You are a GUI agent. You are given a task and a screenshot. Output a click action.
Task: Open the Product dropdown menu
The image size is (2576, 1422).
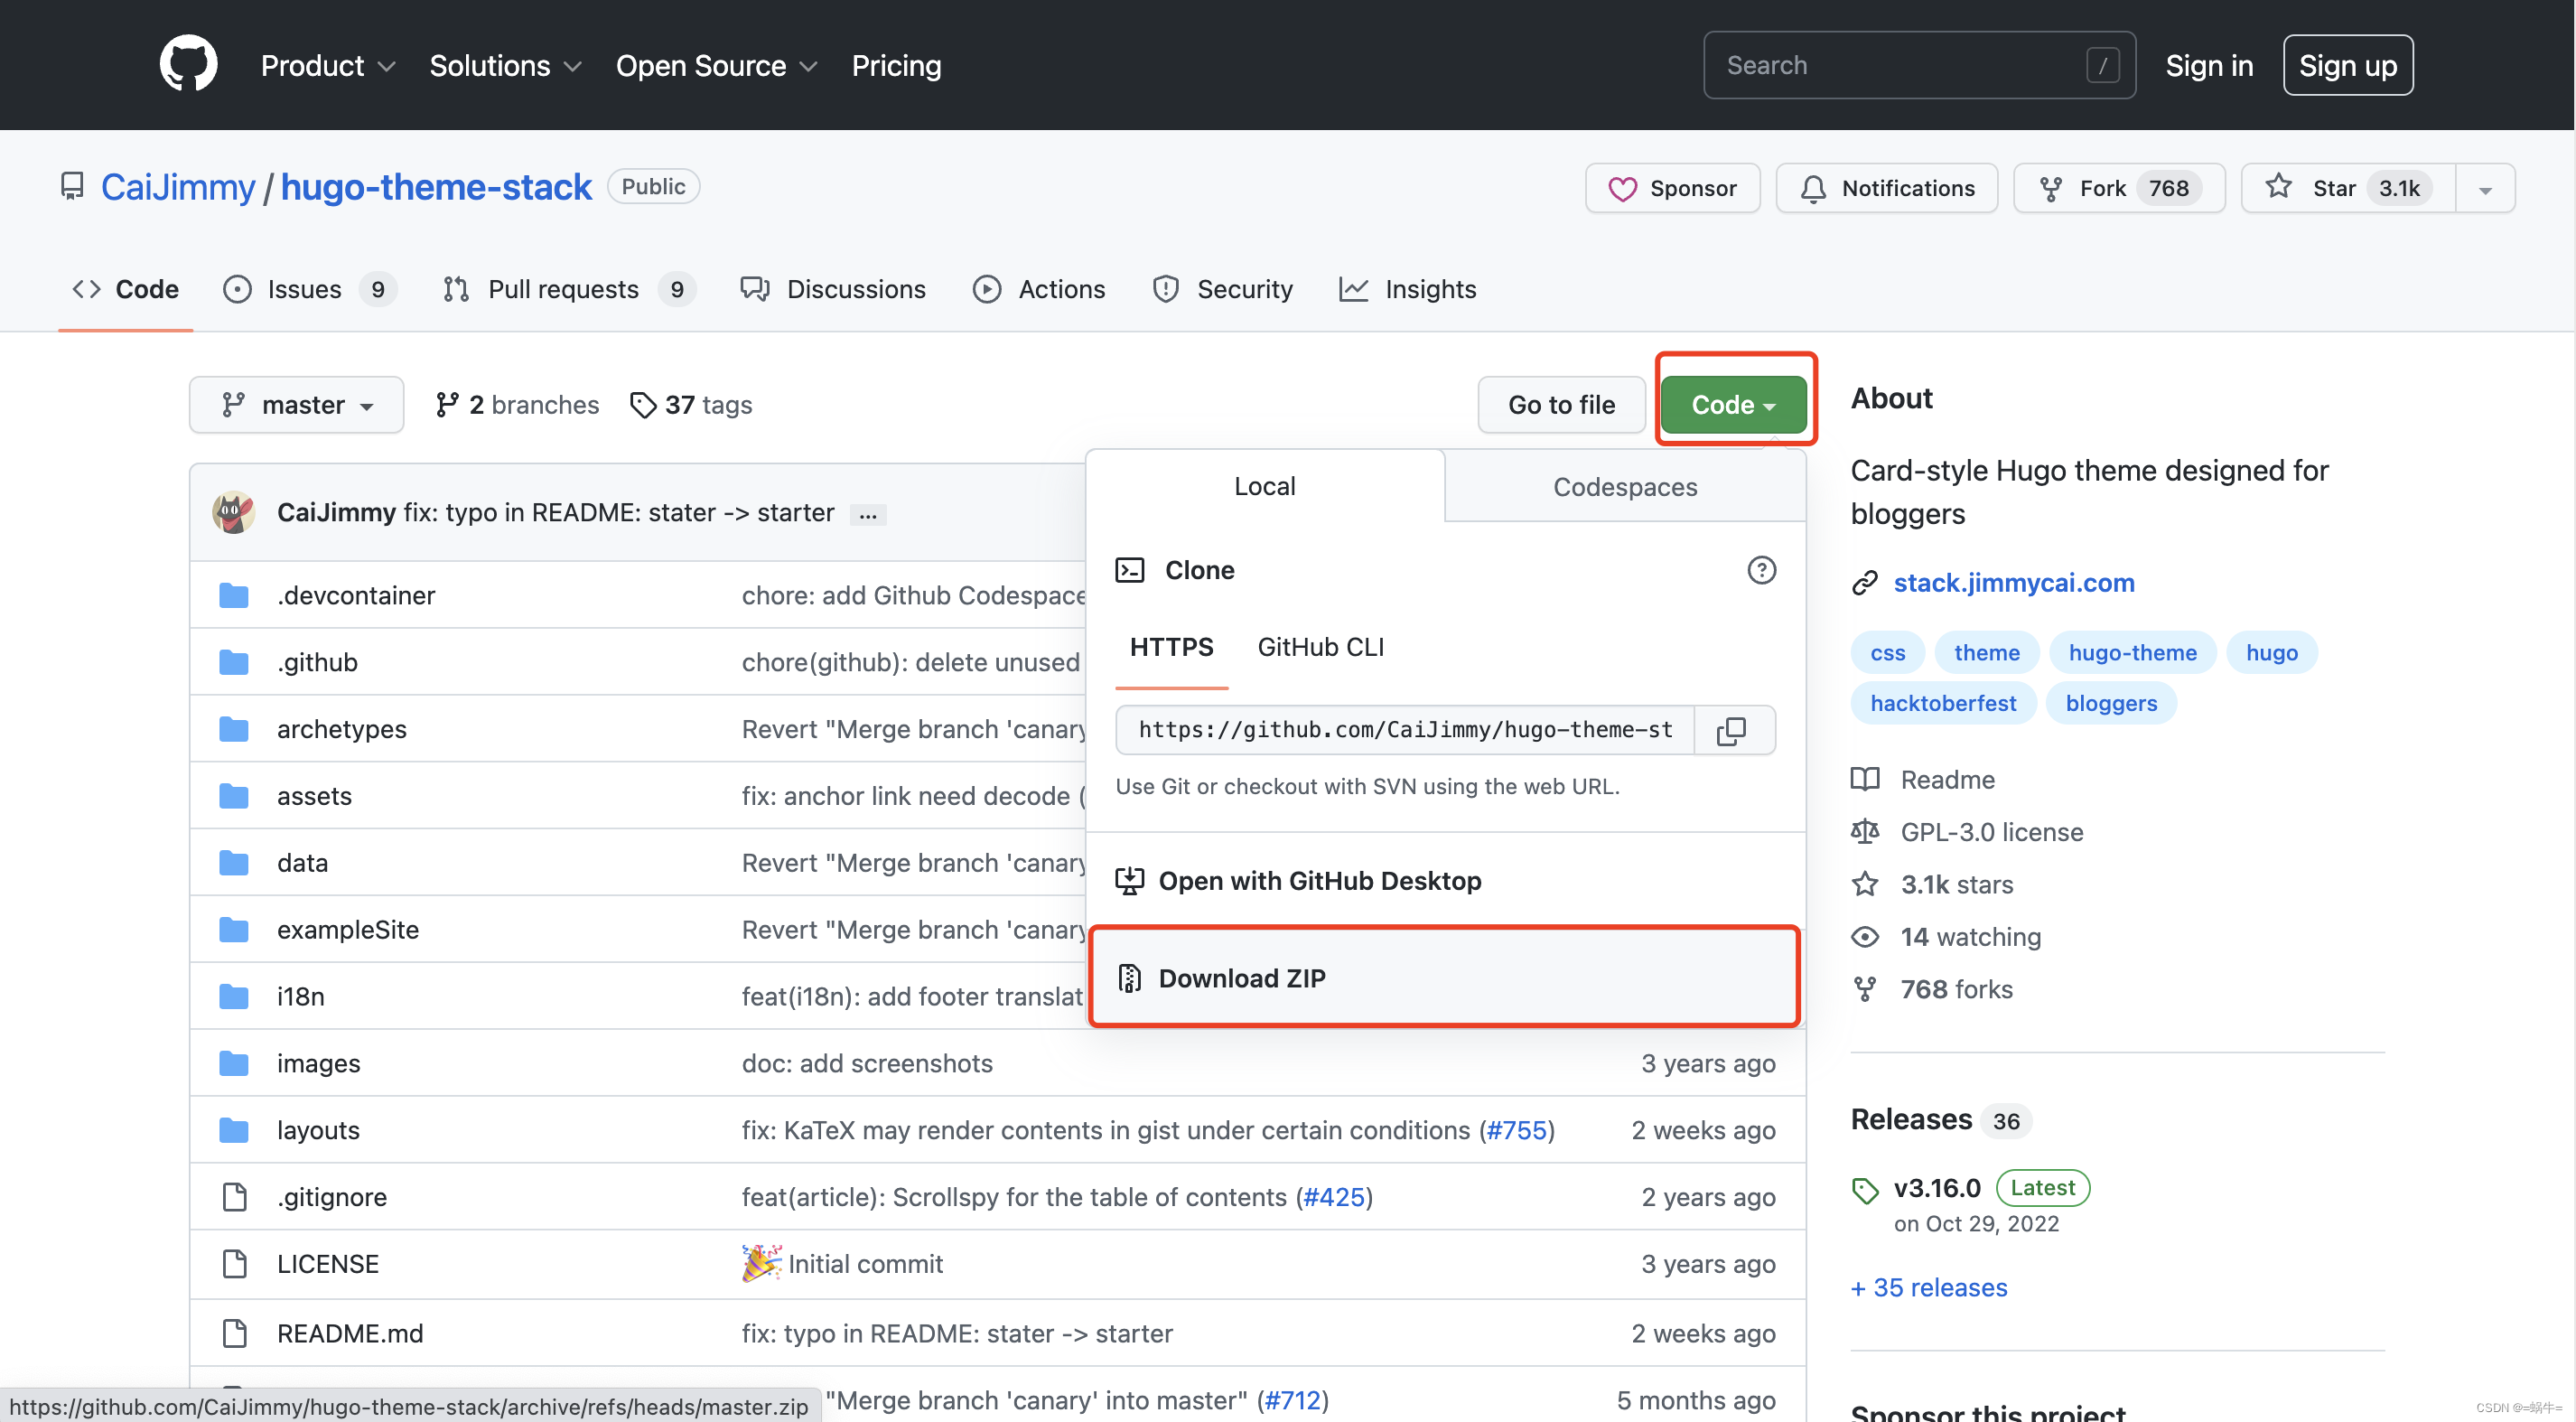[328, 66]
